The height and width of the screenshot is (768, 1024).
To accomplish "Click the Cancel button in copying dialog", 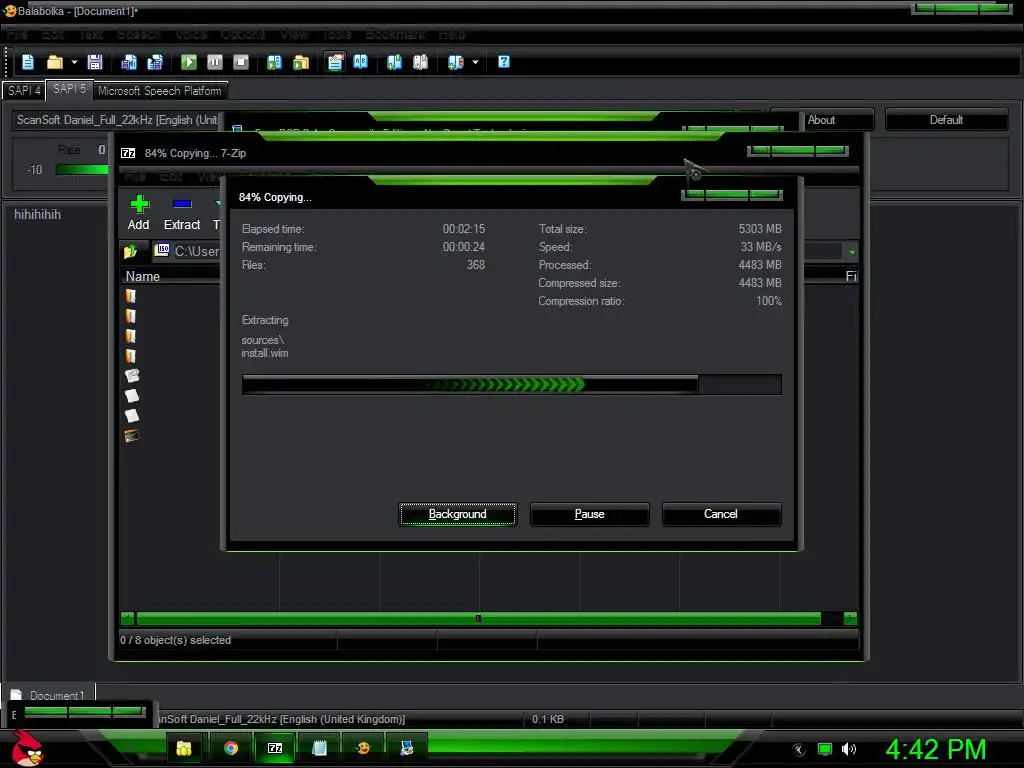I will pyautogui.click(x=721, y=514).
